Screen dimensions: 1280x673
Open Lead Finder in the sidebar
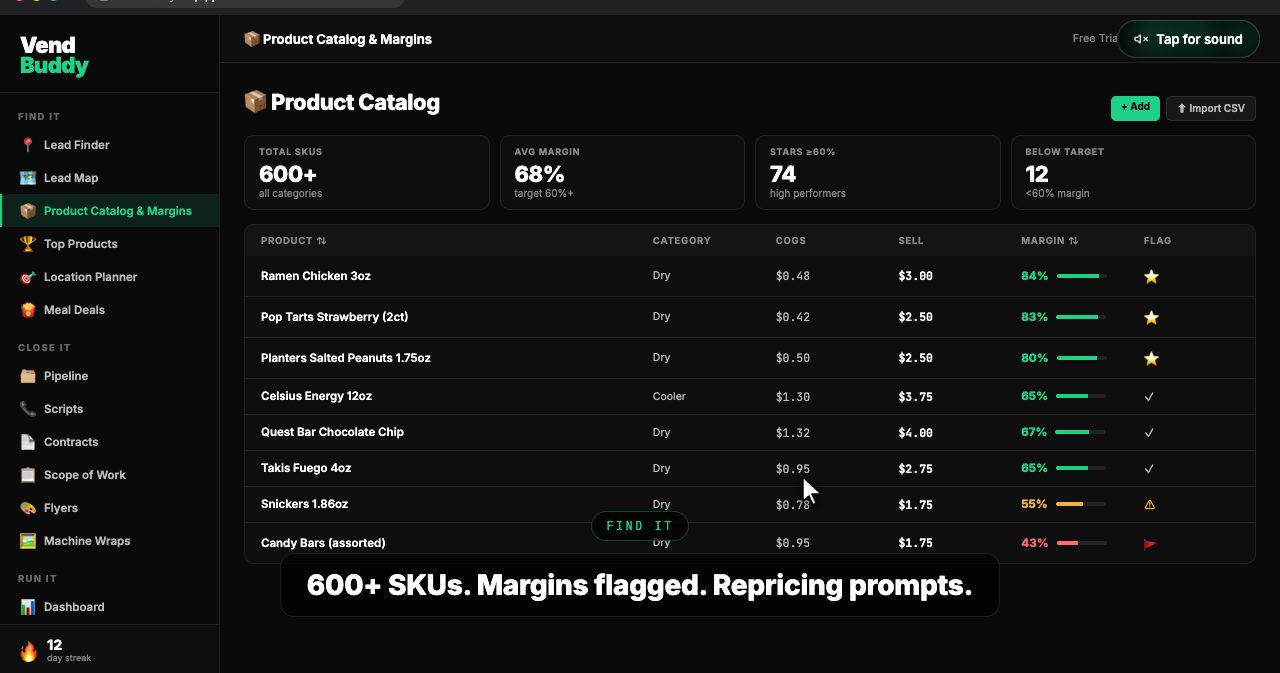110,145
